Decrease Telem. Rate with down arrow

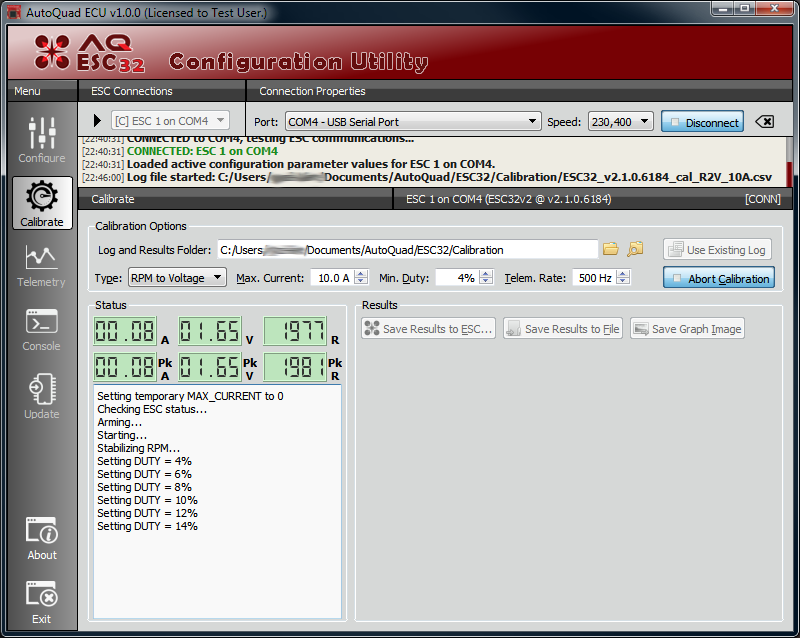click(x=623, y=282)
